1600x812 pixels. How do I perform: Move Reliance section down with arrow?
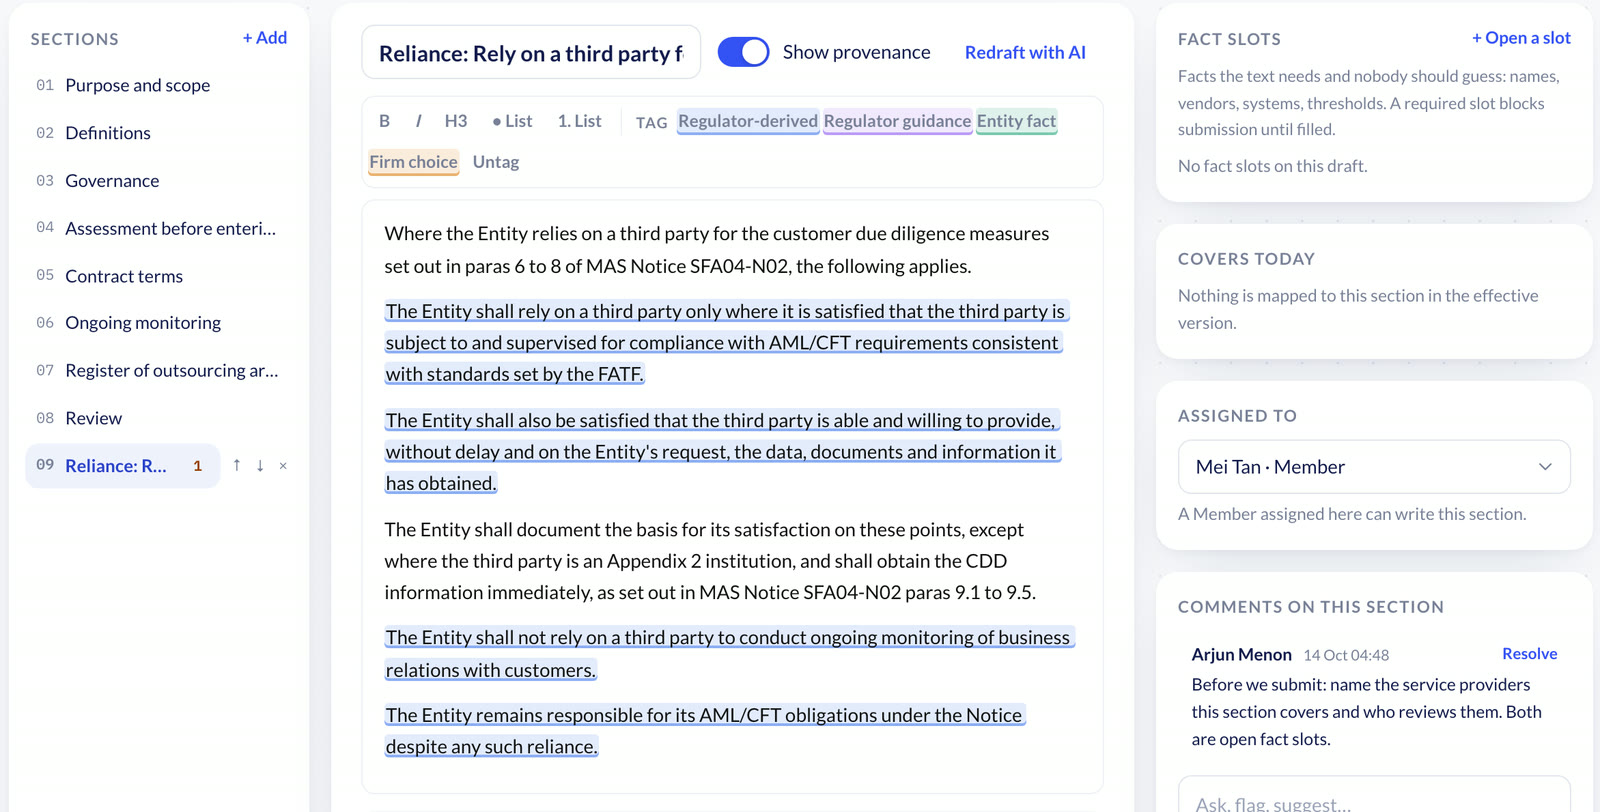pos(260,465)
